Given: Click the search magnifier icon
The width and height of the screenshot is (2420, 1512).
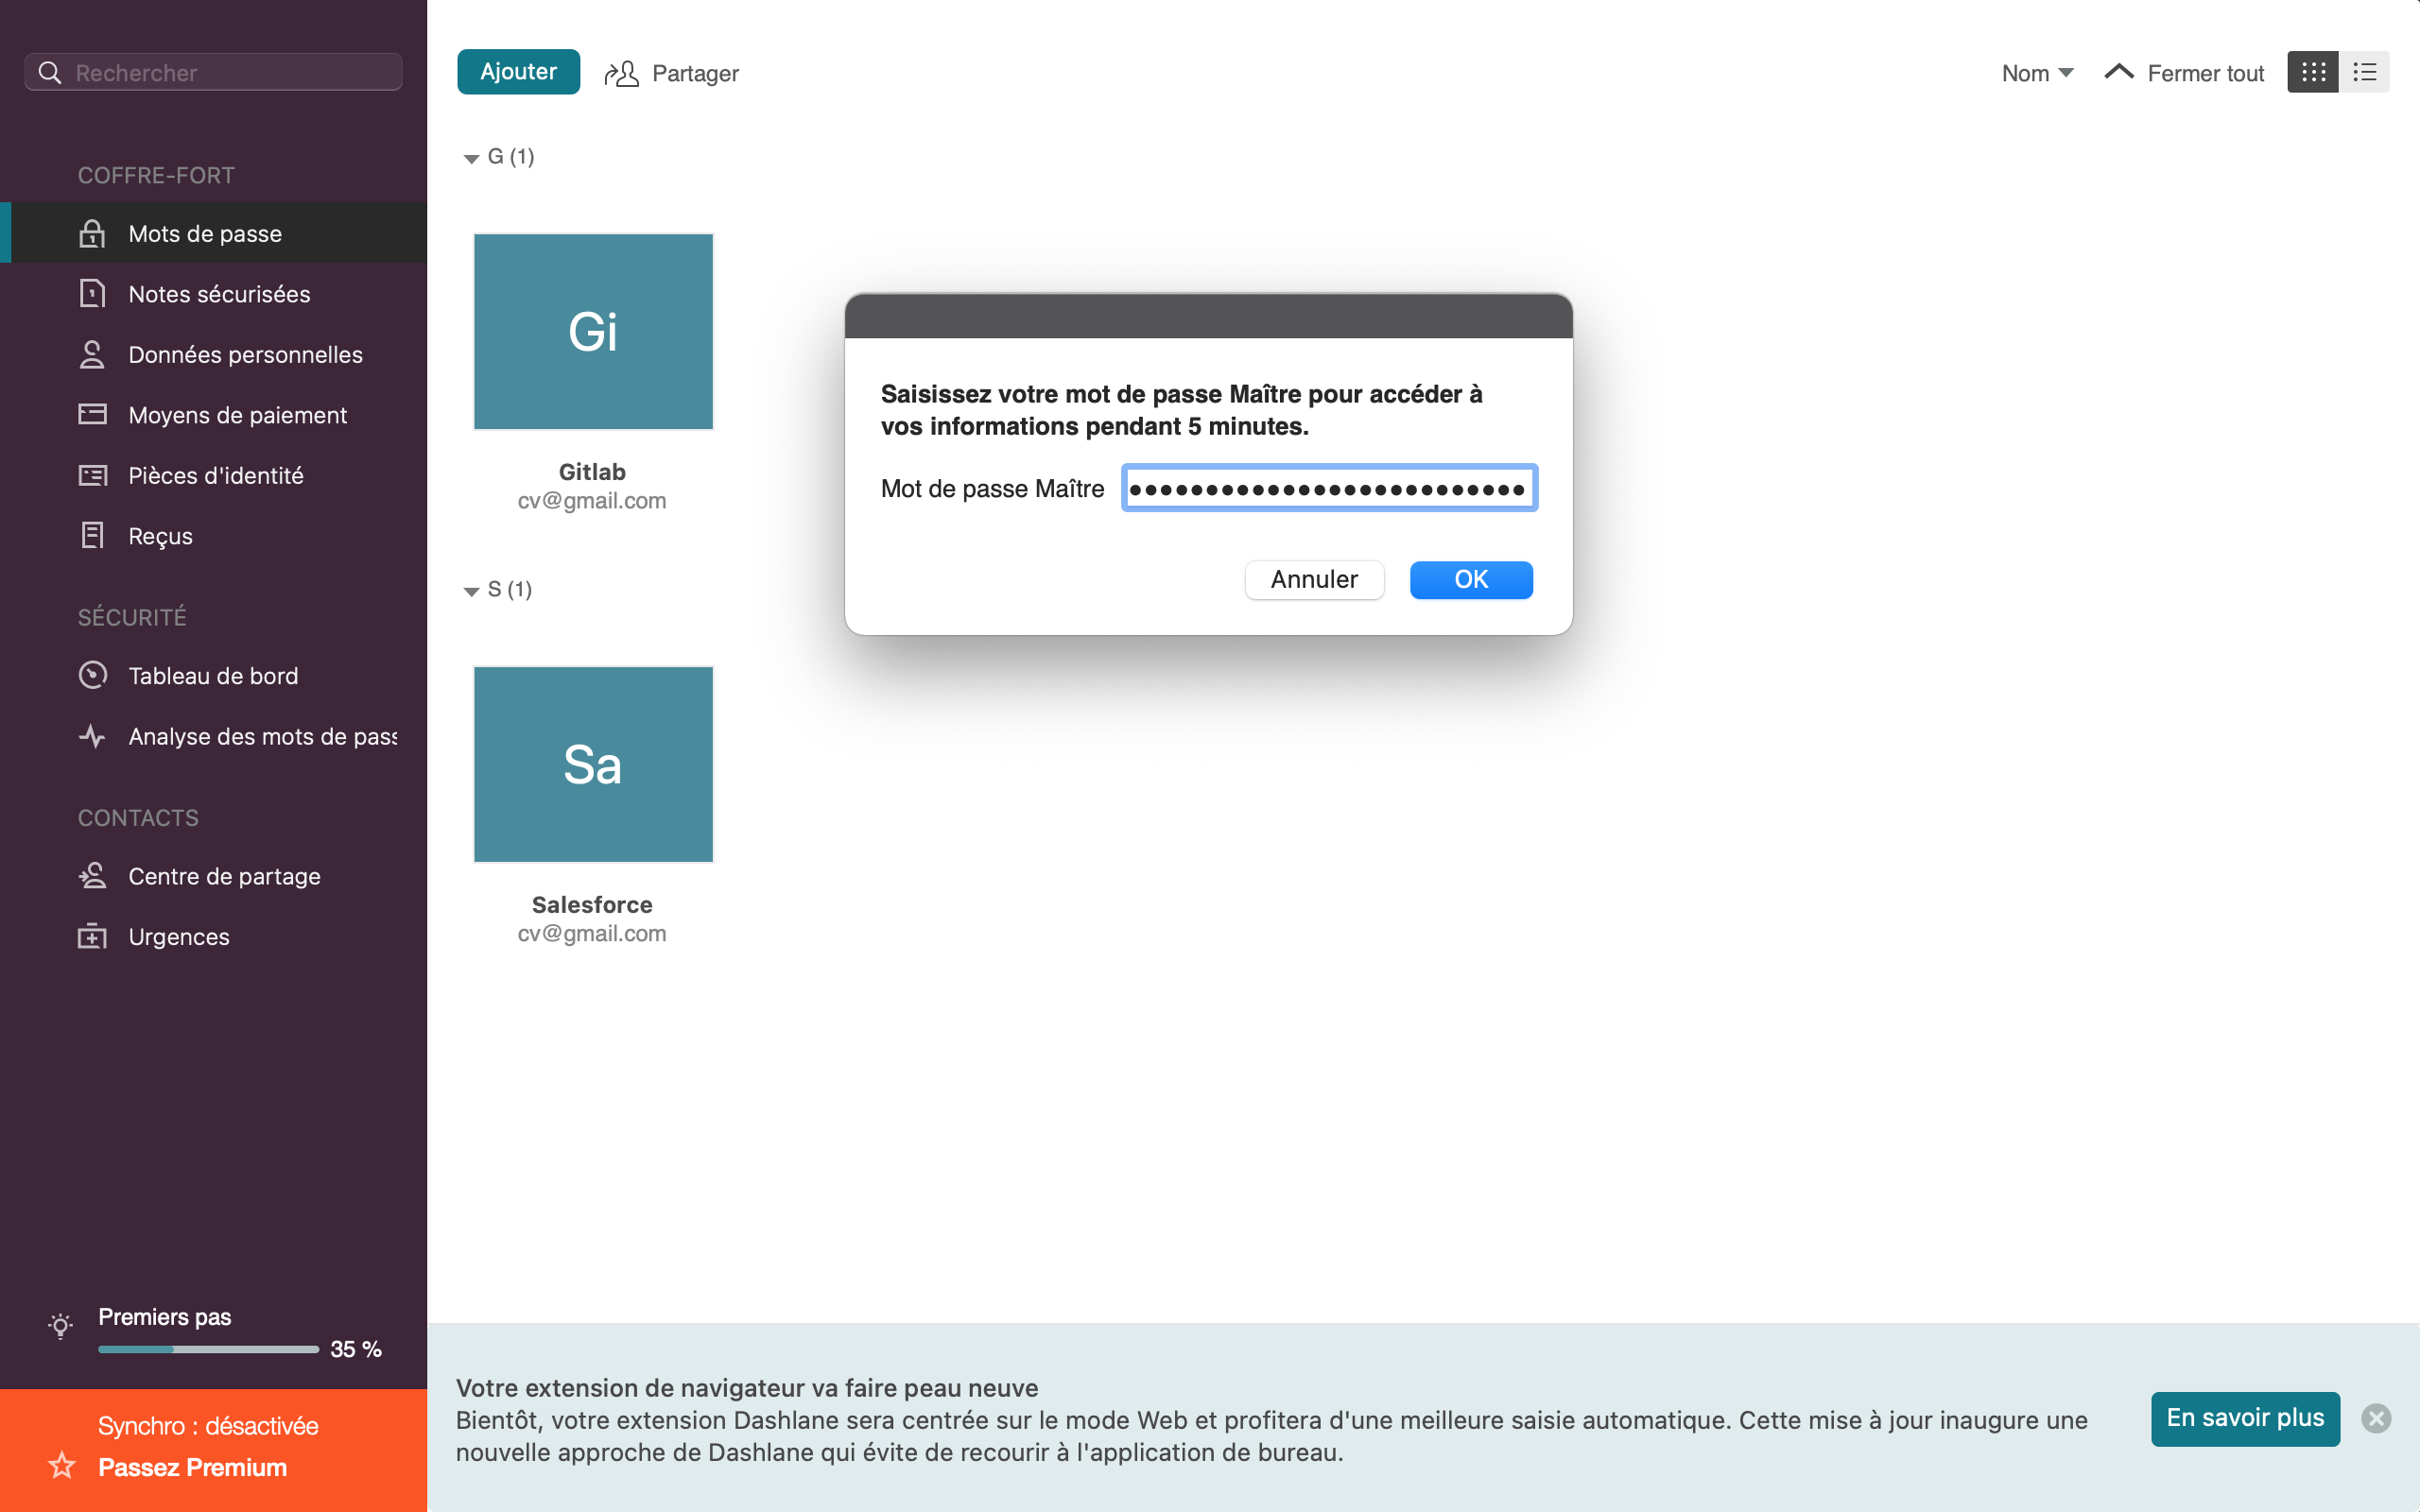Looking at the screenshot, I should [49, 72].
